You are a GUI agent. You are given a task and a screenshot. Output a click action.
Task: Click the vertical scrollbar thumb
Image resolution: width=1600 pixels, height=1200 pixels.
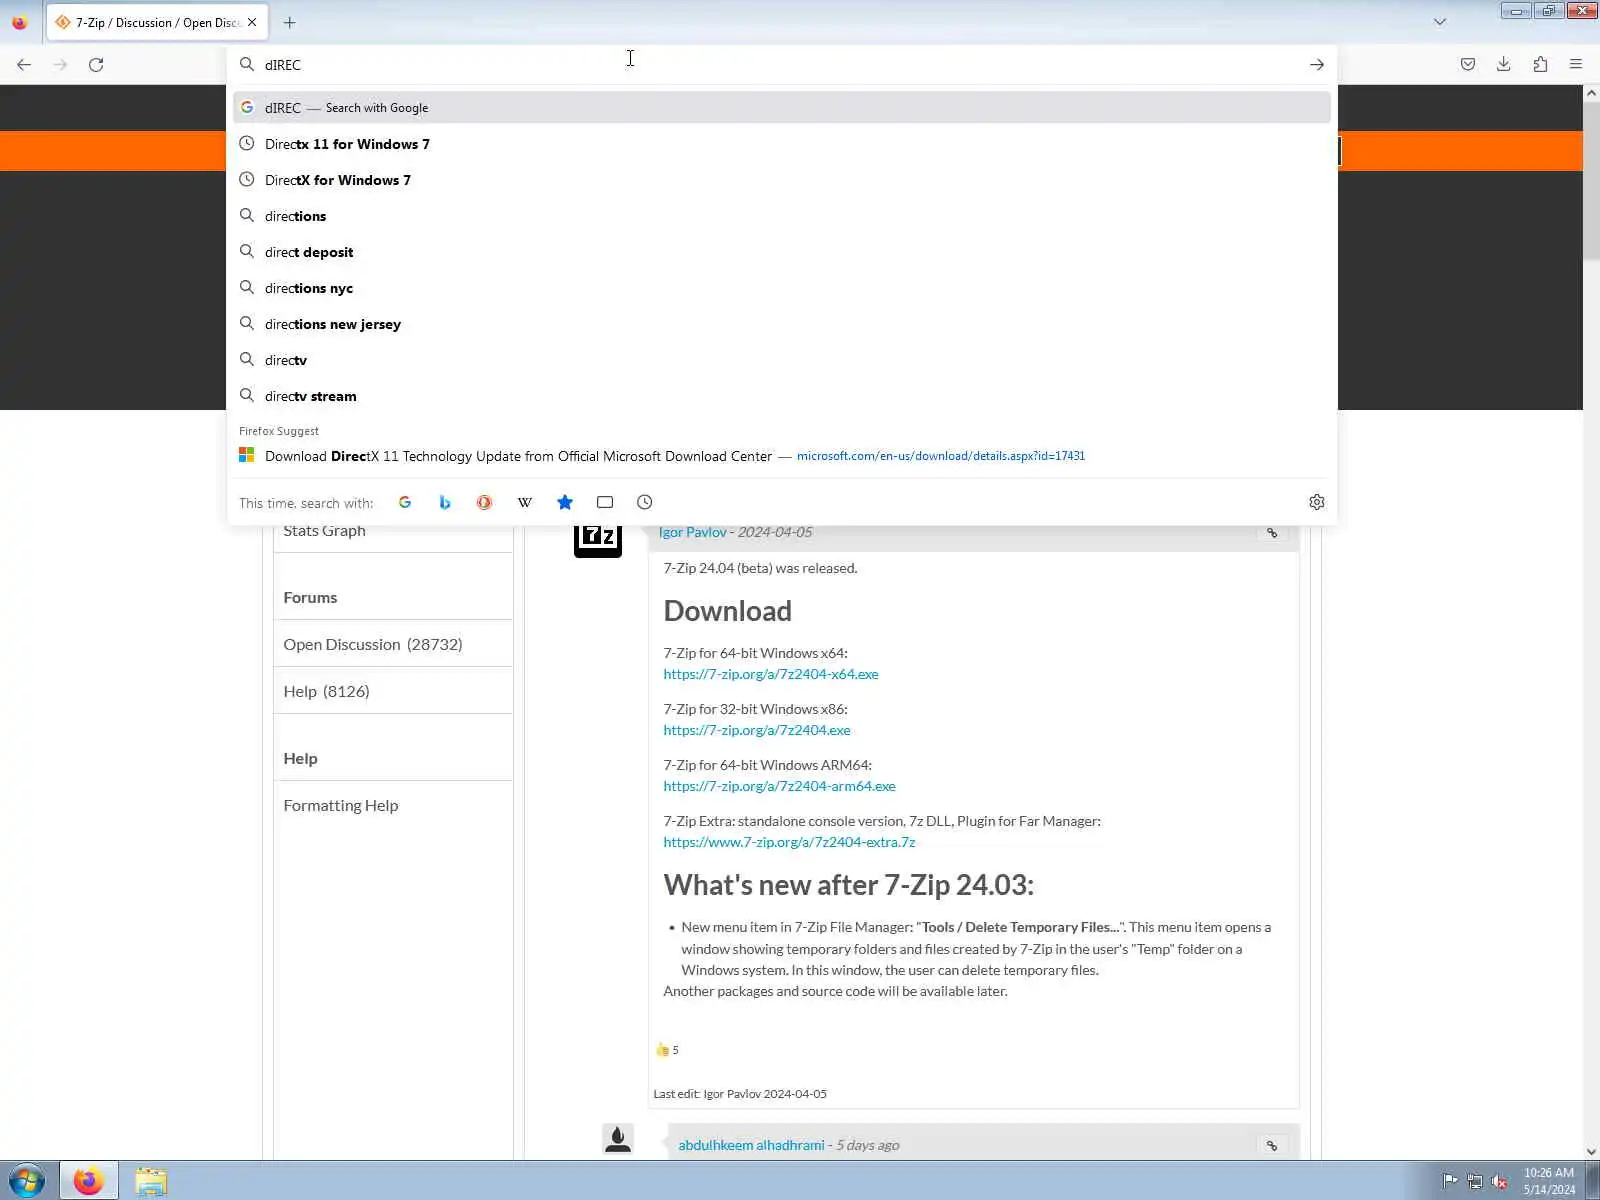(x=1591, y=180)
